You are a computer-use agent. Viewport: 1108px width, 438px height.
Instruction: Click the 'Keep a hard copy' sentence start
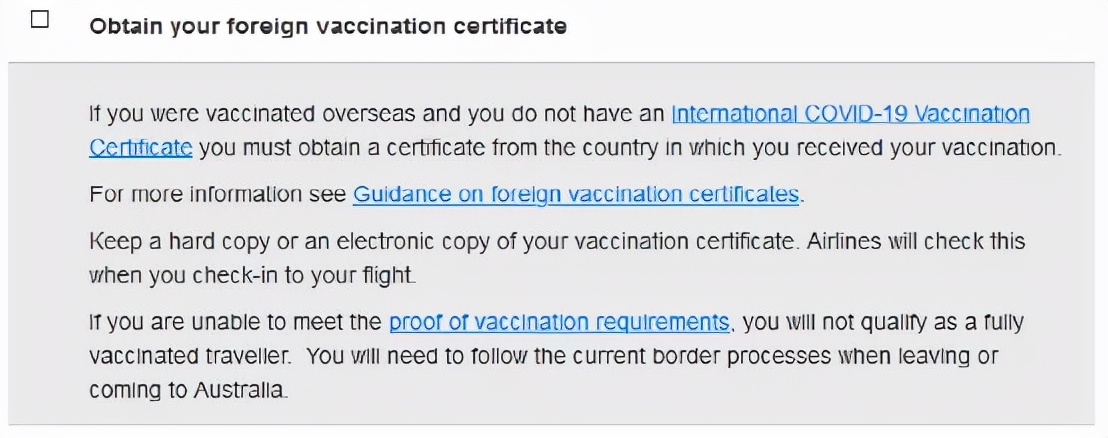tap(179, 241)
